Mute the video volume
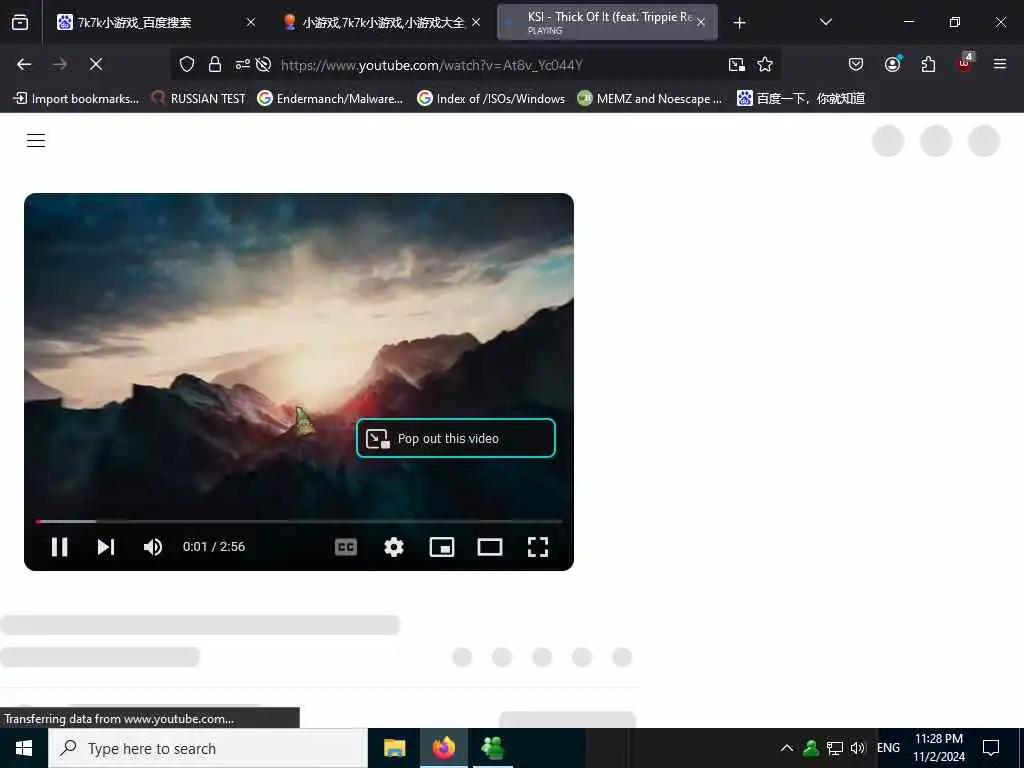 [153, 547]
